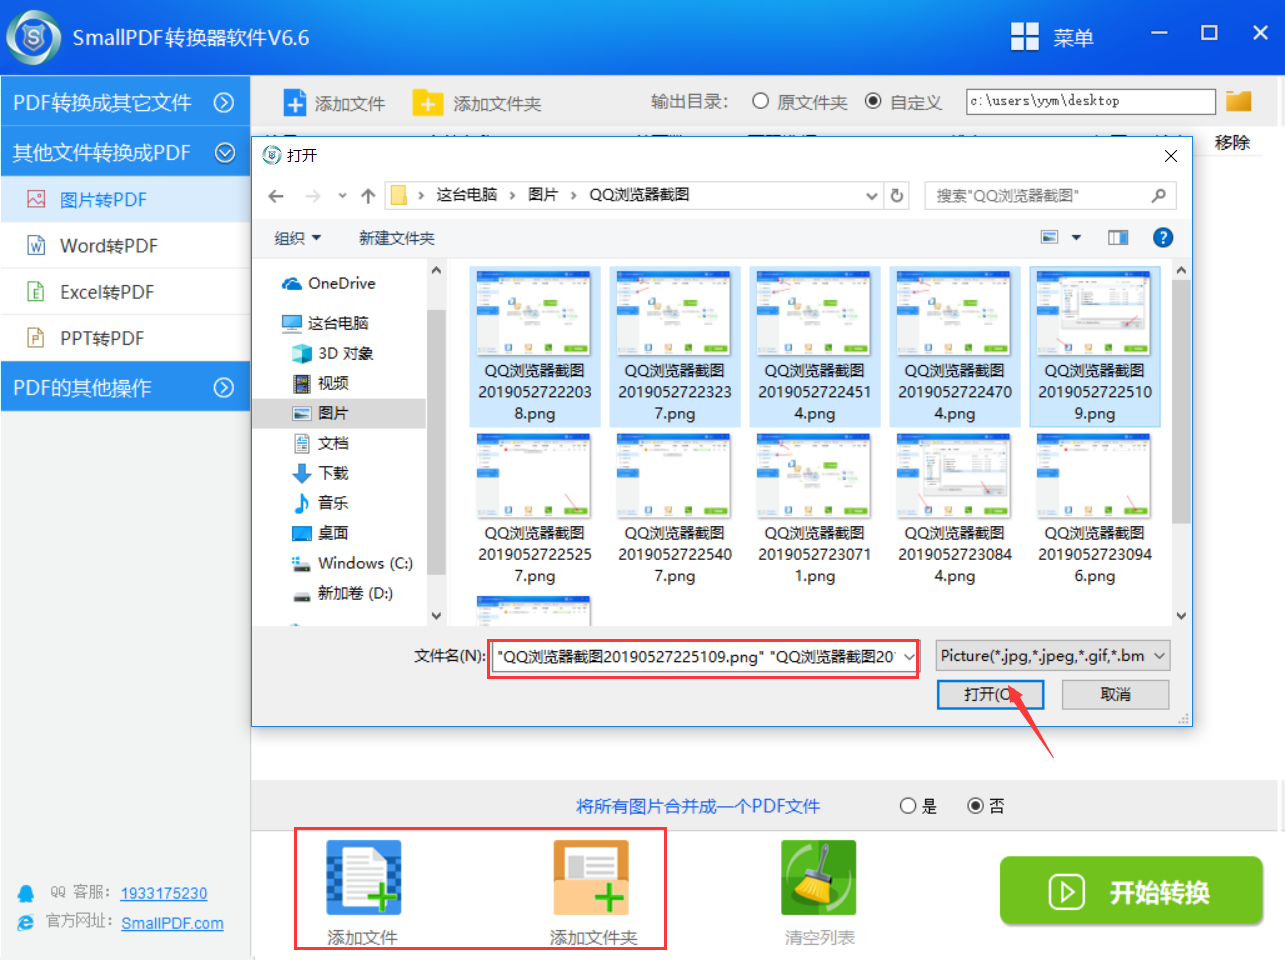The height and width of the screenshot is (960, 1285).
Task: Toggle the preview pane icon
Action: (x=1118, y=237)
